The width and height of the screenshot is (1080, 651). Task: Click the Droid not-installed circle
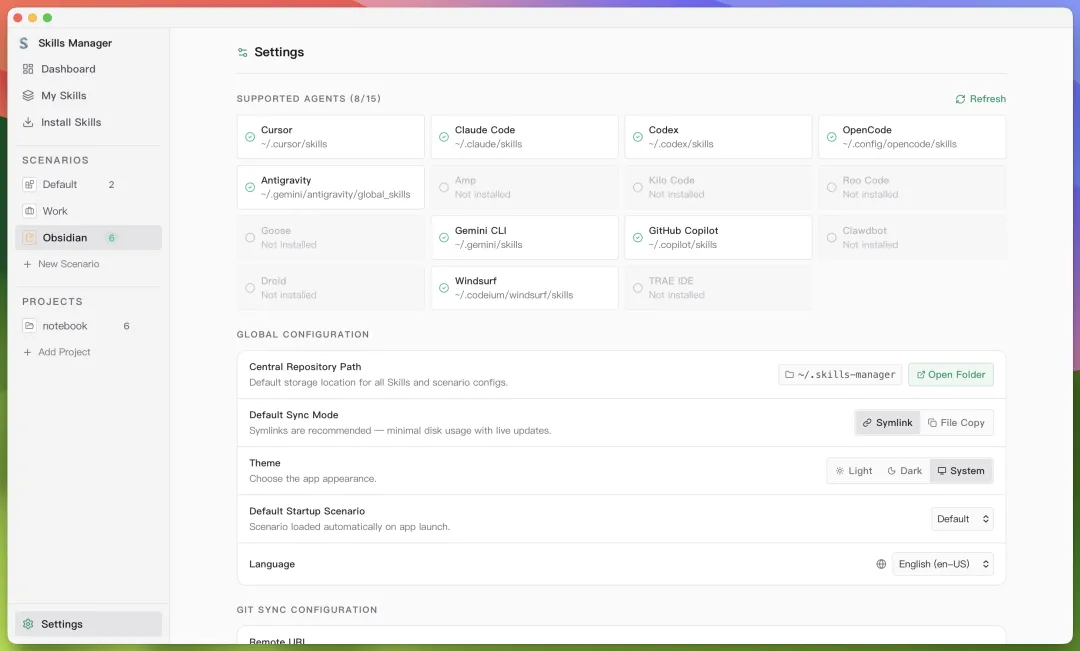click(x=250, y=288)
